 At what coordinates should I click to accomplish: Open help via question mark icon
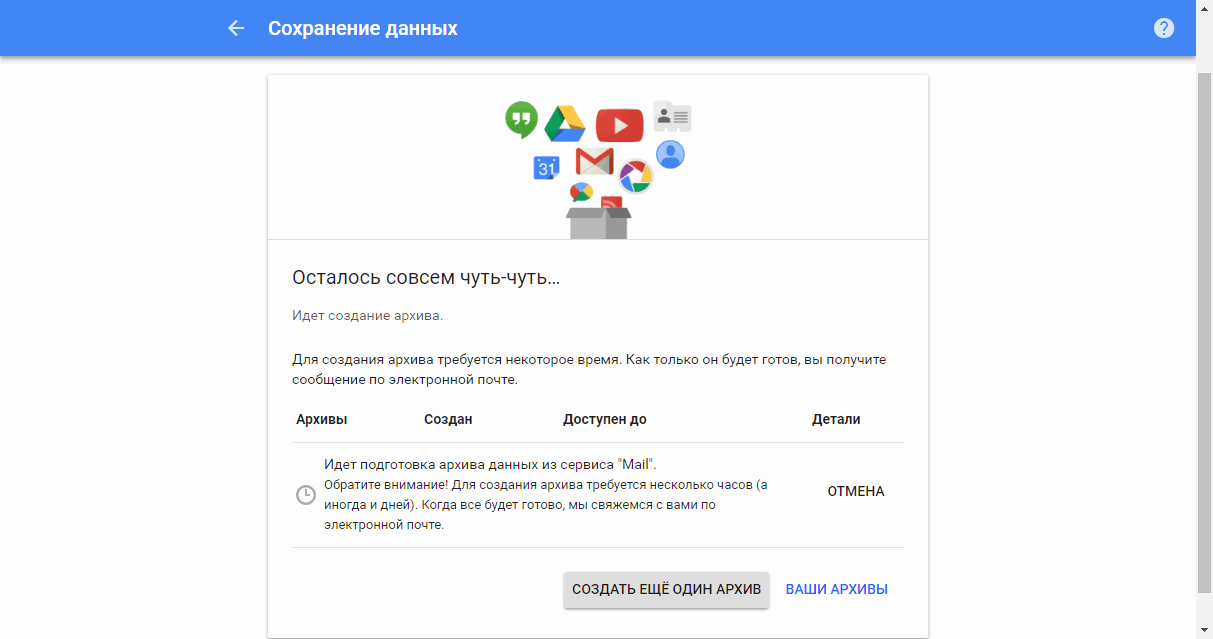pos(1164,28)
